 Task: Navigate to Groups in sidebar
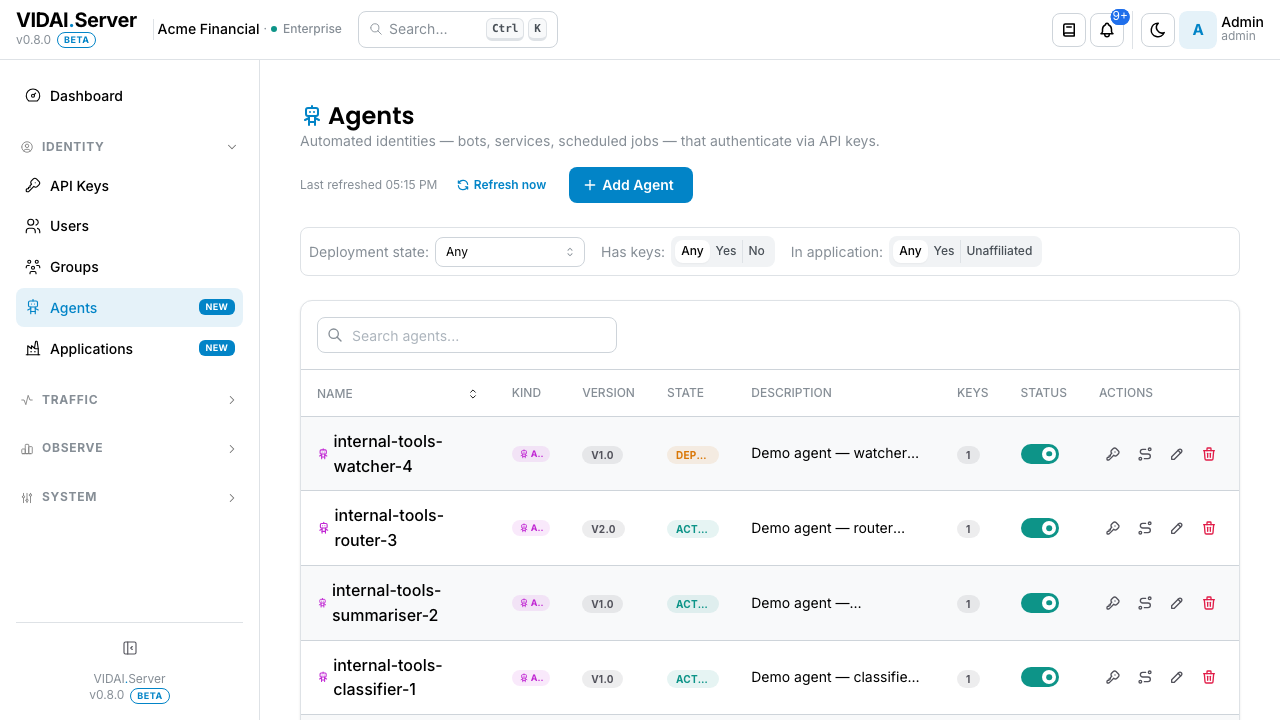(x=129, y=267)
